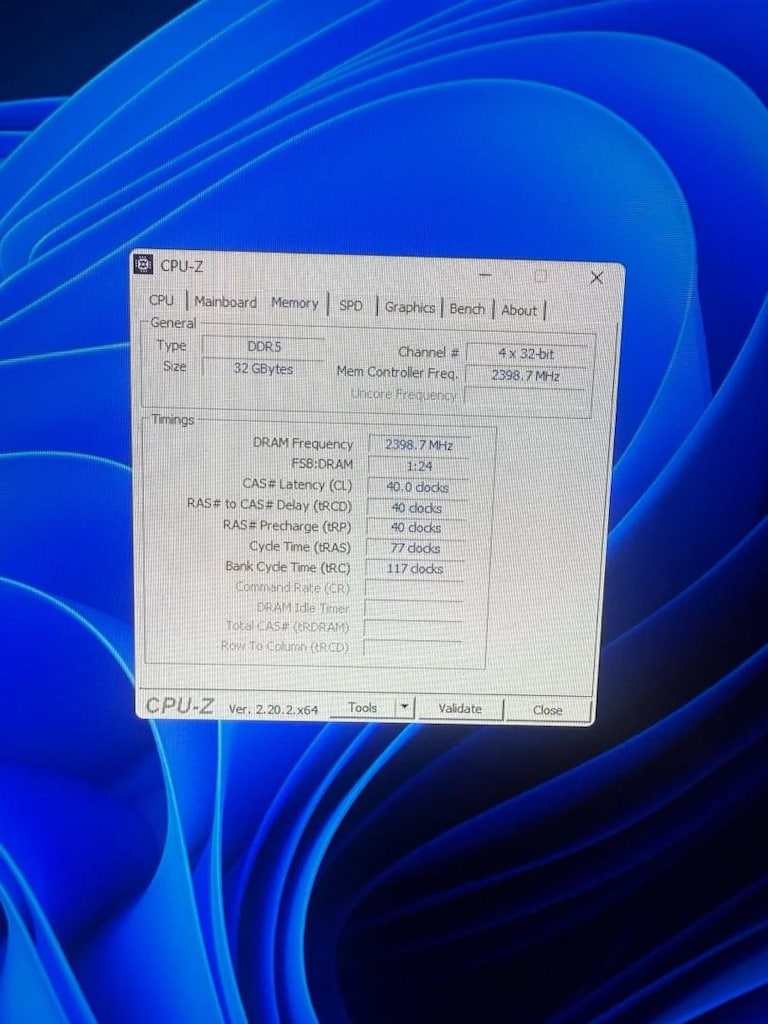Click the "CAS# Latency (CL)" label
This screenshot has width=768, height=1024.
click(x=297, y=485)
